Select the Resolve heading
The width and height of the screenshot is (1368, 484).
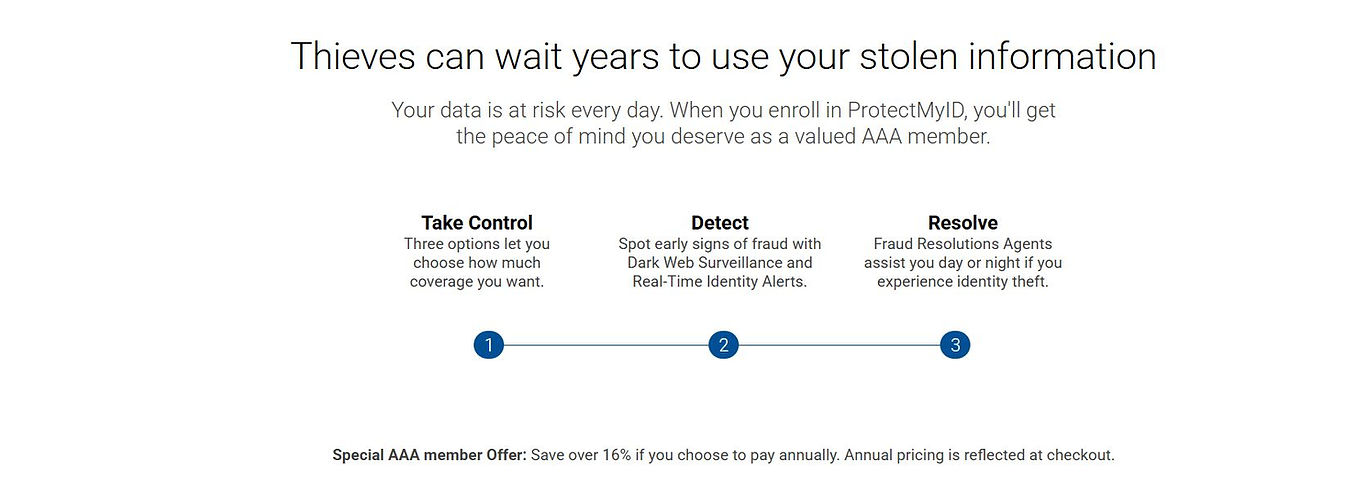pyautogui.click(x=963, y=222)
